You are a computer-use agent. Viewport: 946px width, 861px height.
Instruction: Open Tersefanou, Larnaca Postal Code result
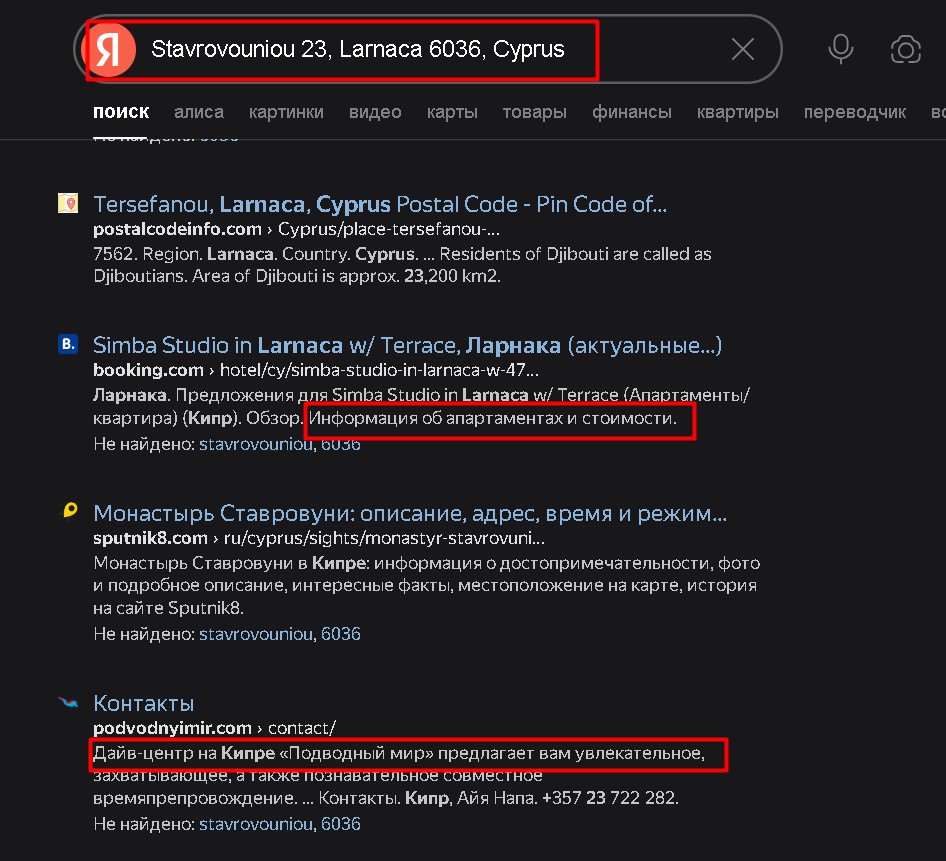[379, 204]
